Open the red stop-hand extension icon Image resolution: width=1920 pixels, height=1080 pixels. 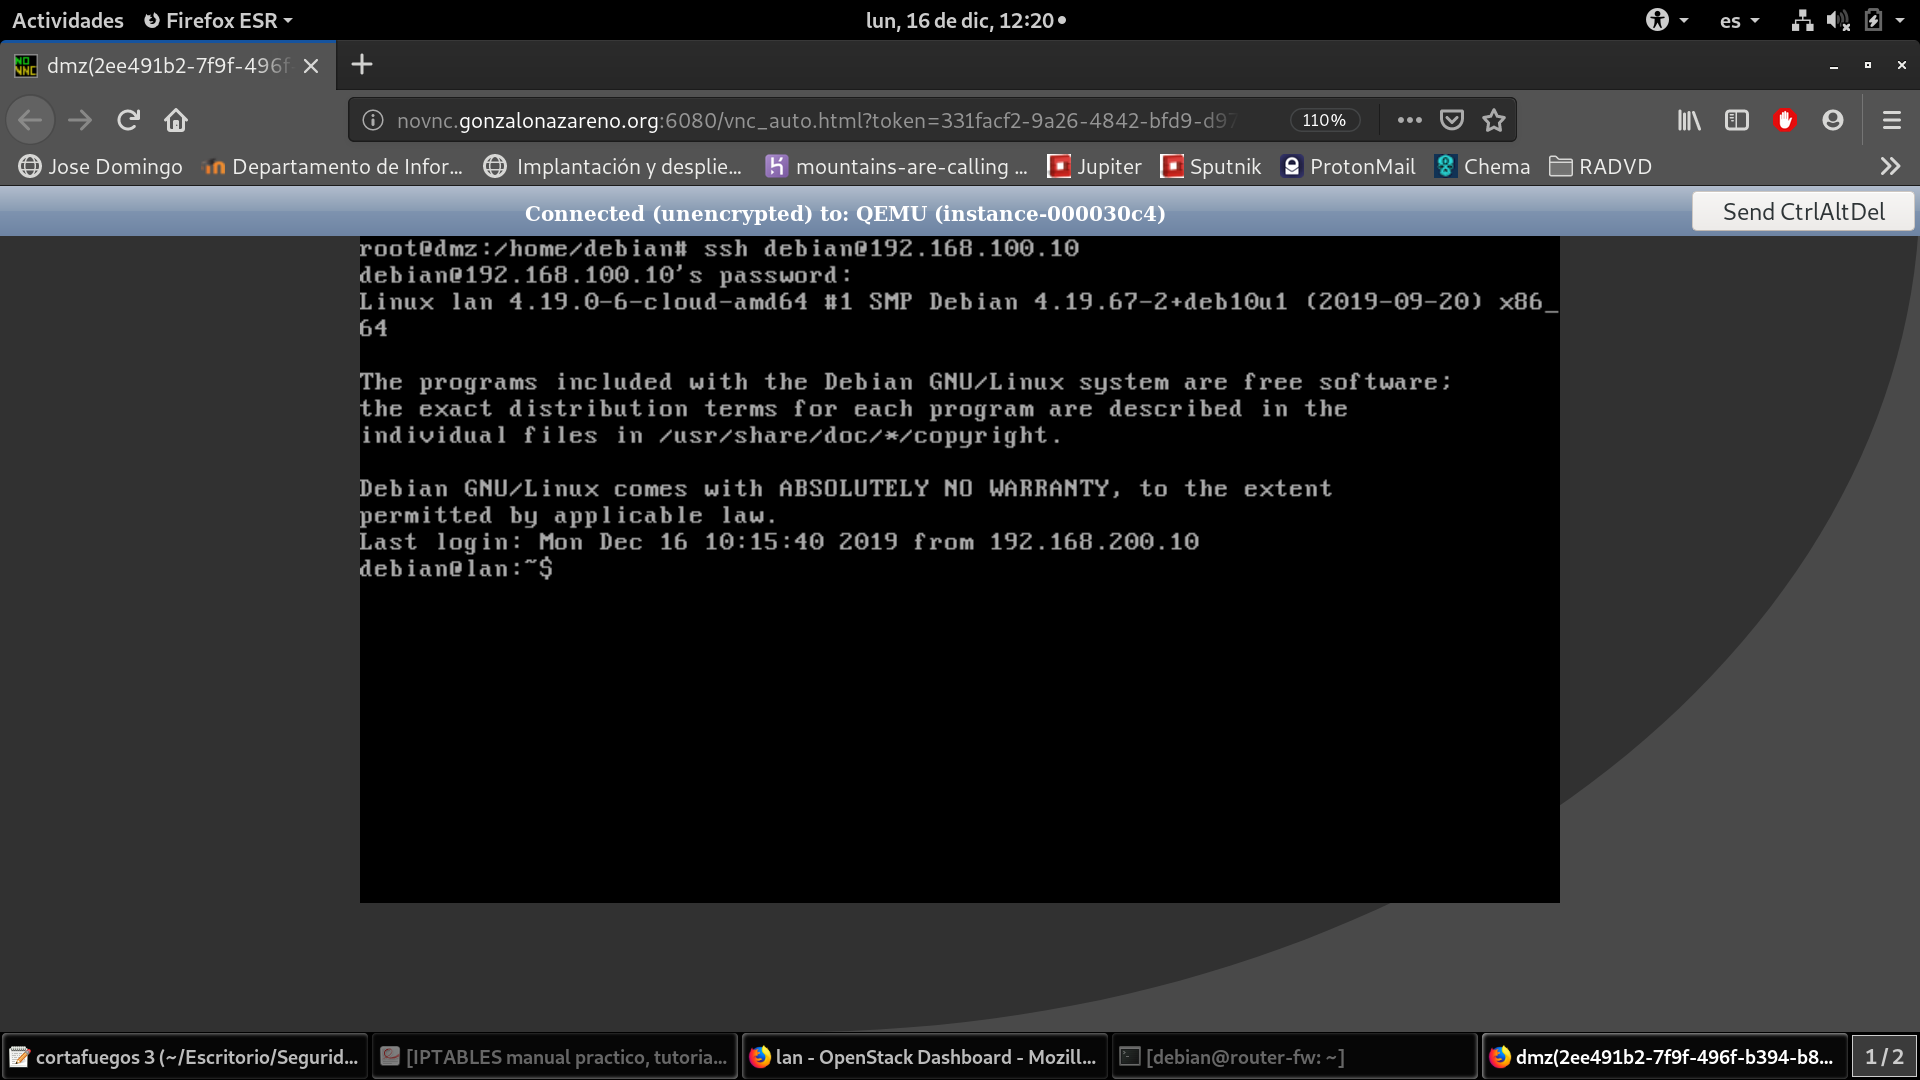pos(1785,120)
